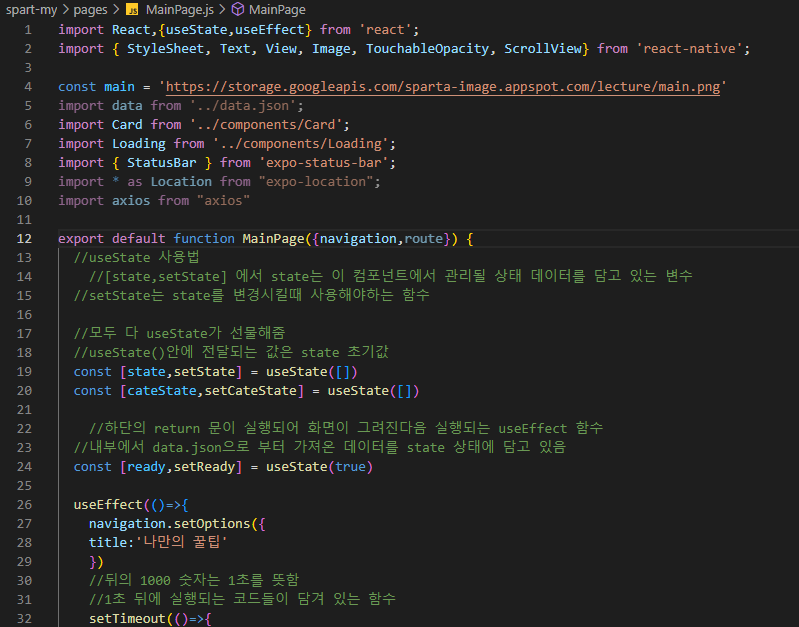Click the '나만의 꿀팁' title string
The width and height of the screenshot is (799, 627).
coord(181,542)
